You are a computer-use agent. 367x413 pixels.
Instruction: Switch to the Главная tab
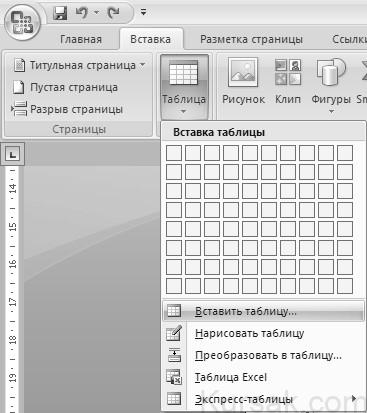[81, 39]
